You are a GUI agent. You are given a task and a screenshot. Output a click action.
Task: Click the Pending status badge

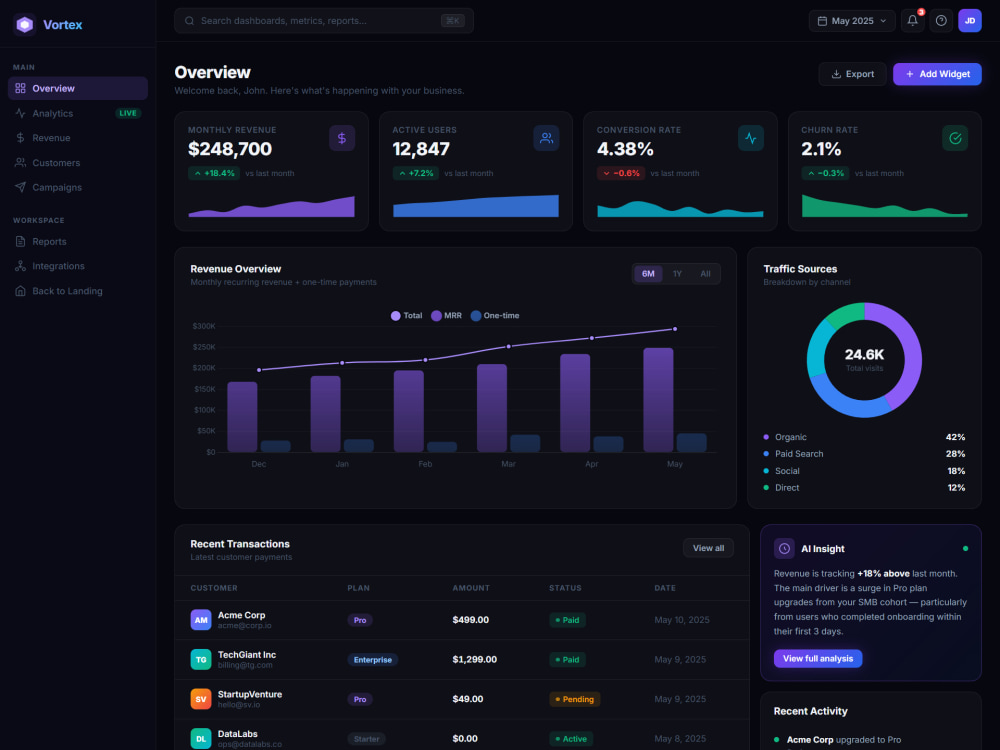click(575, 700)
